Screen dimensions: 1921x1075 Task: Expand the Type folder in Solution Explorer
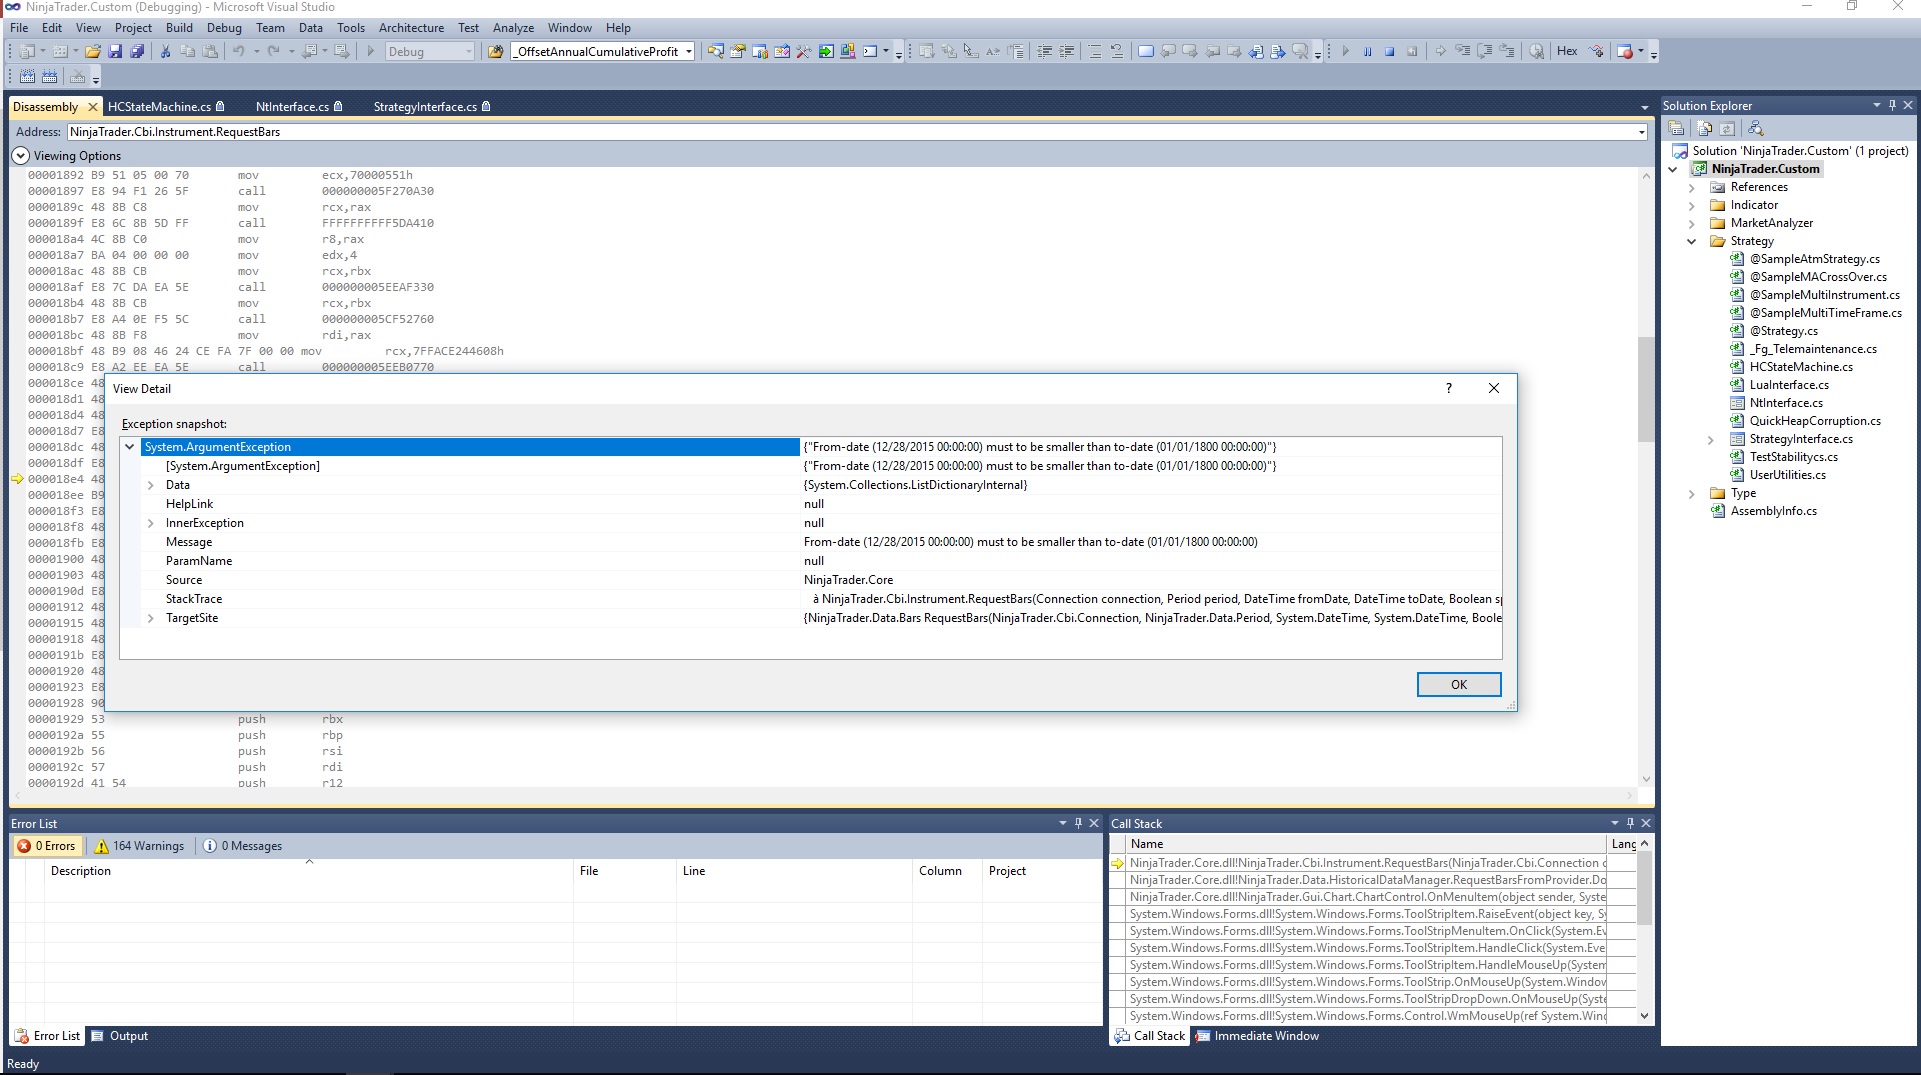coord(1692,493)
